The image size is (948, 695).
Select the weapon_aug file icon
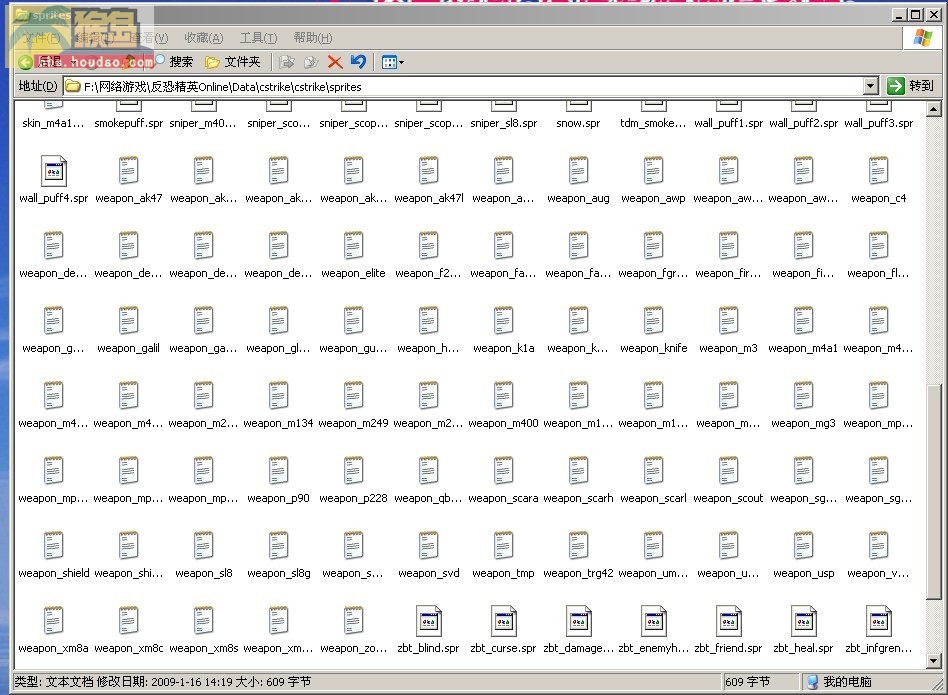tap(578, 171)
